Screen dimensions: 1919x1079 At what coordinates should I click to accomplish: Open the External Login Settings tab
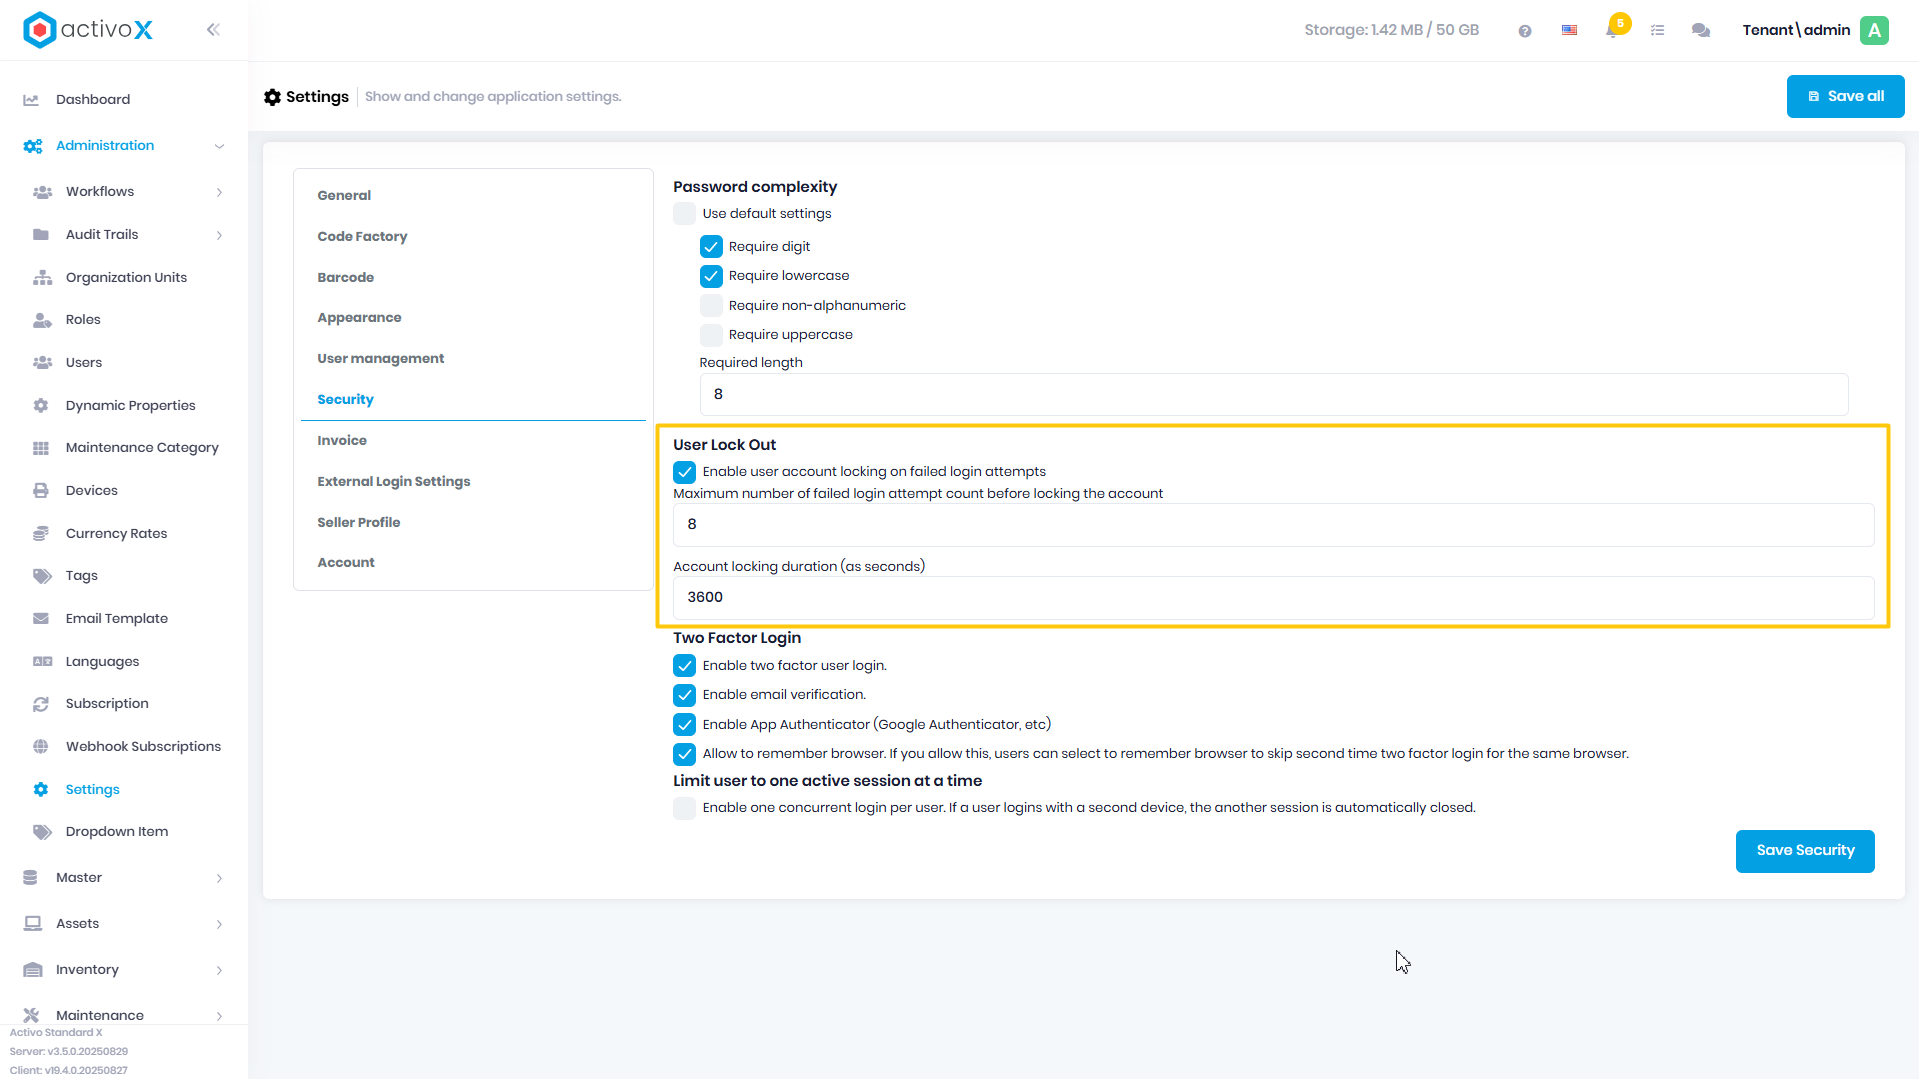click(393, 482)
